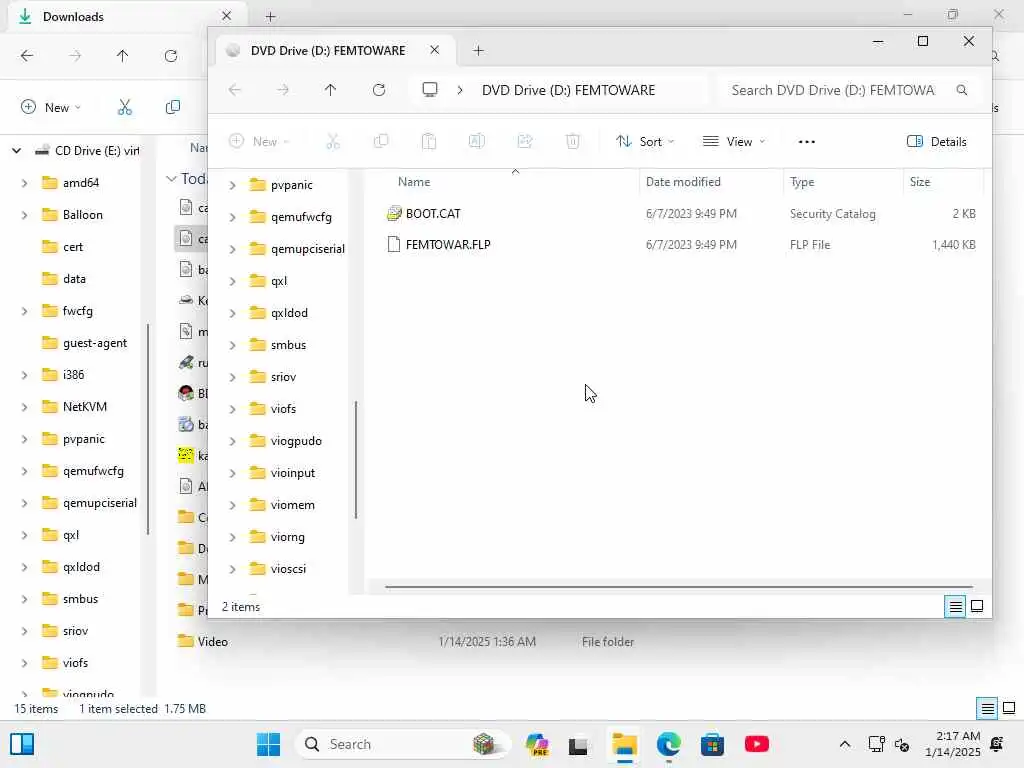Image resolution: width=1024 pixels, height=768 pixels.
Task: Click the DVD window horizontal scrollbar
Action: point(679,586)
